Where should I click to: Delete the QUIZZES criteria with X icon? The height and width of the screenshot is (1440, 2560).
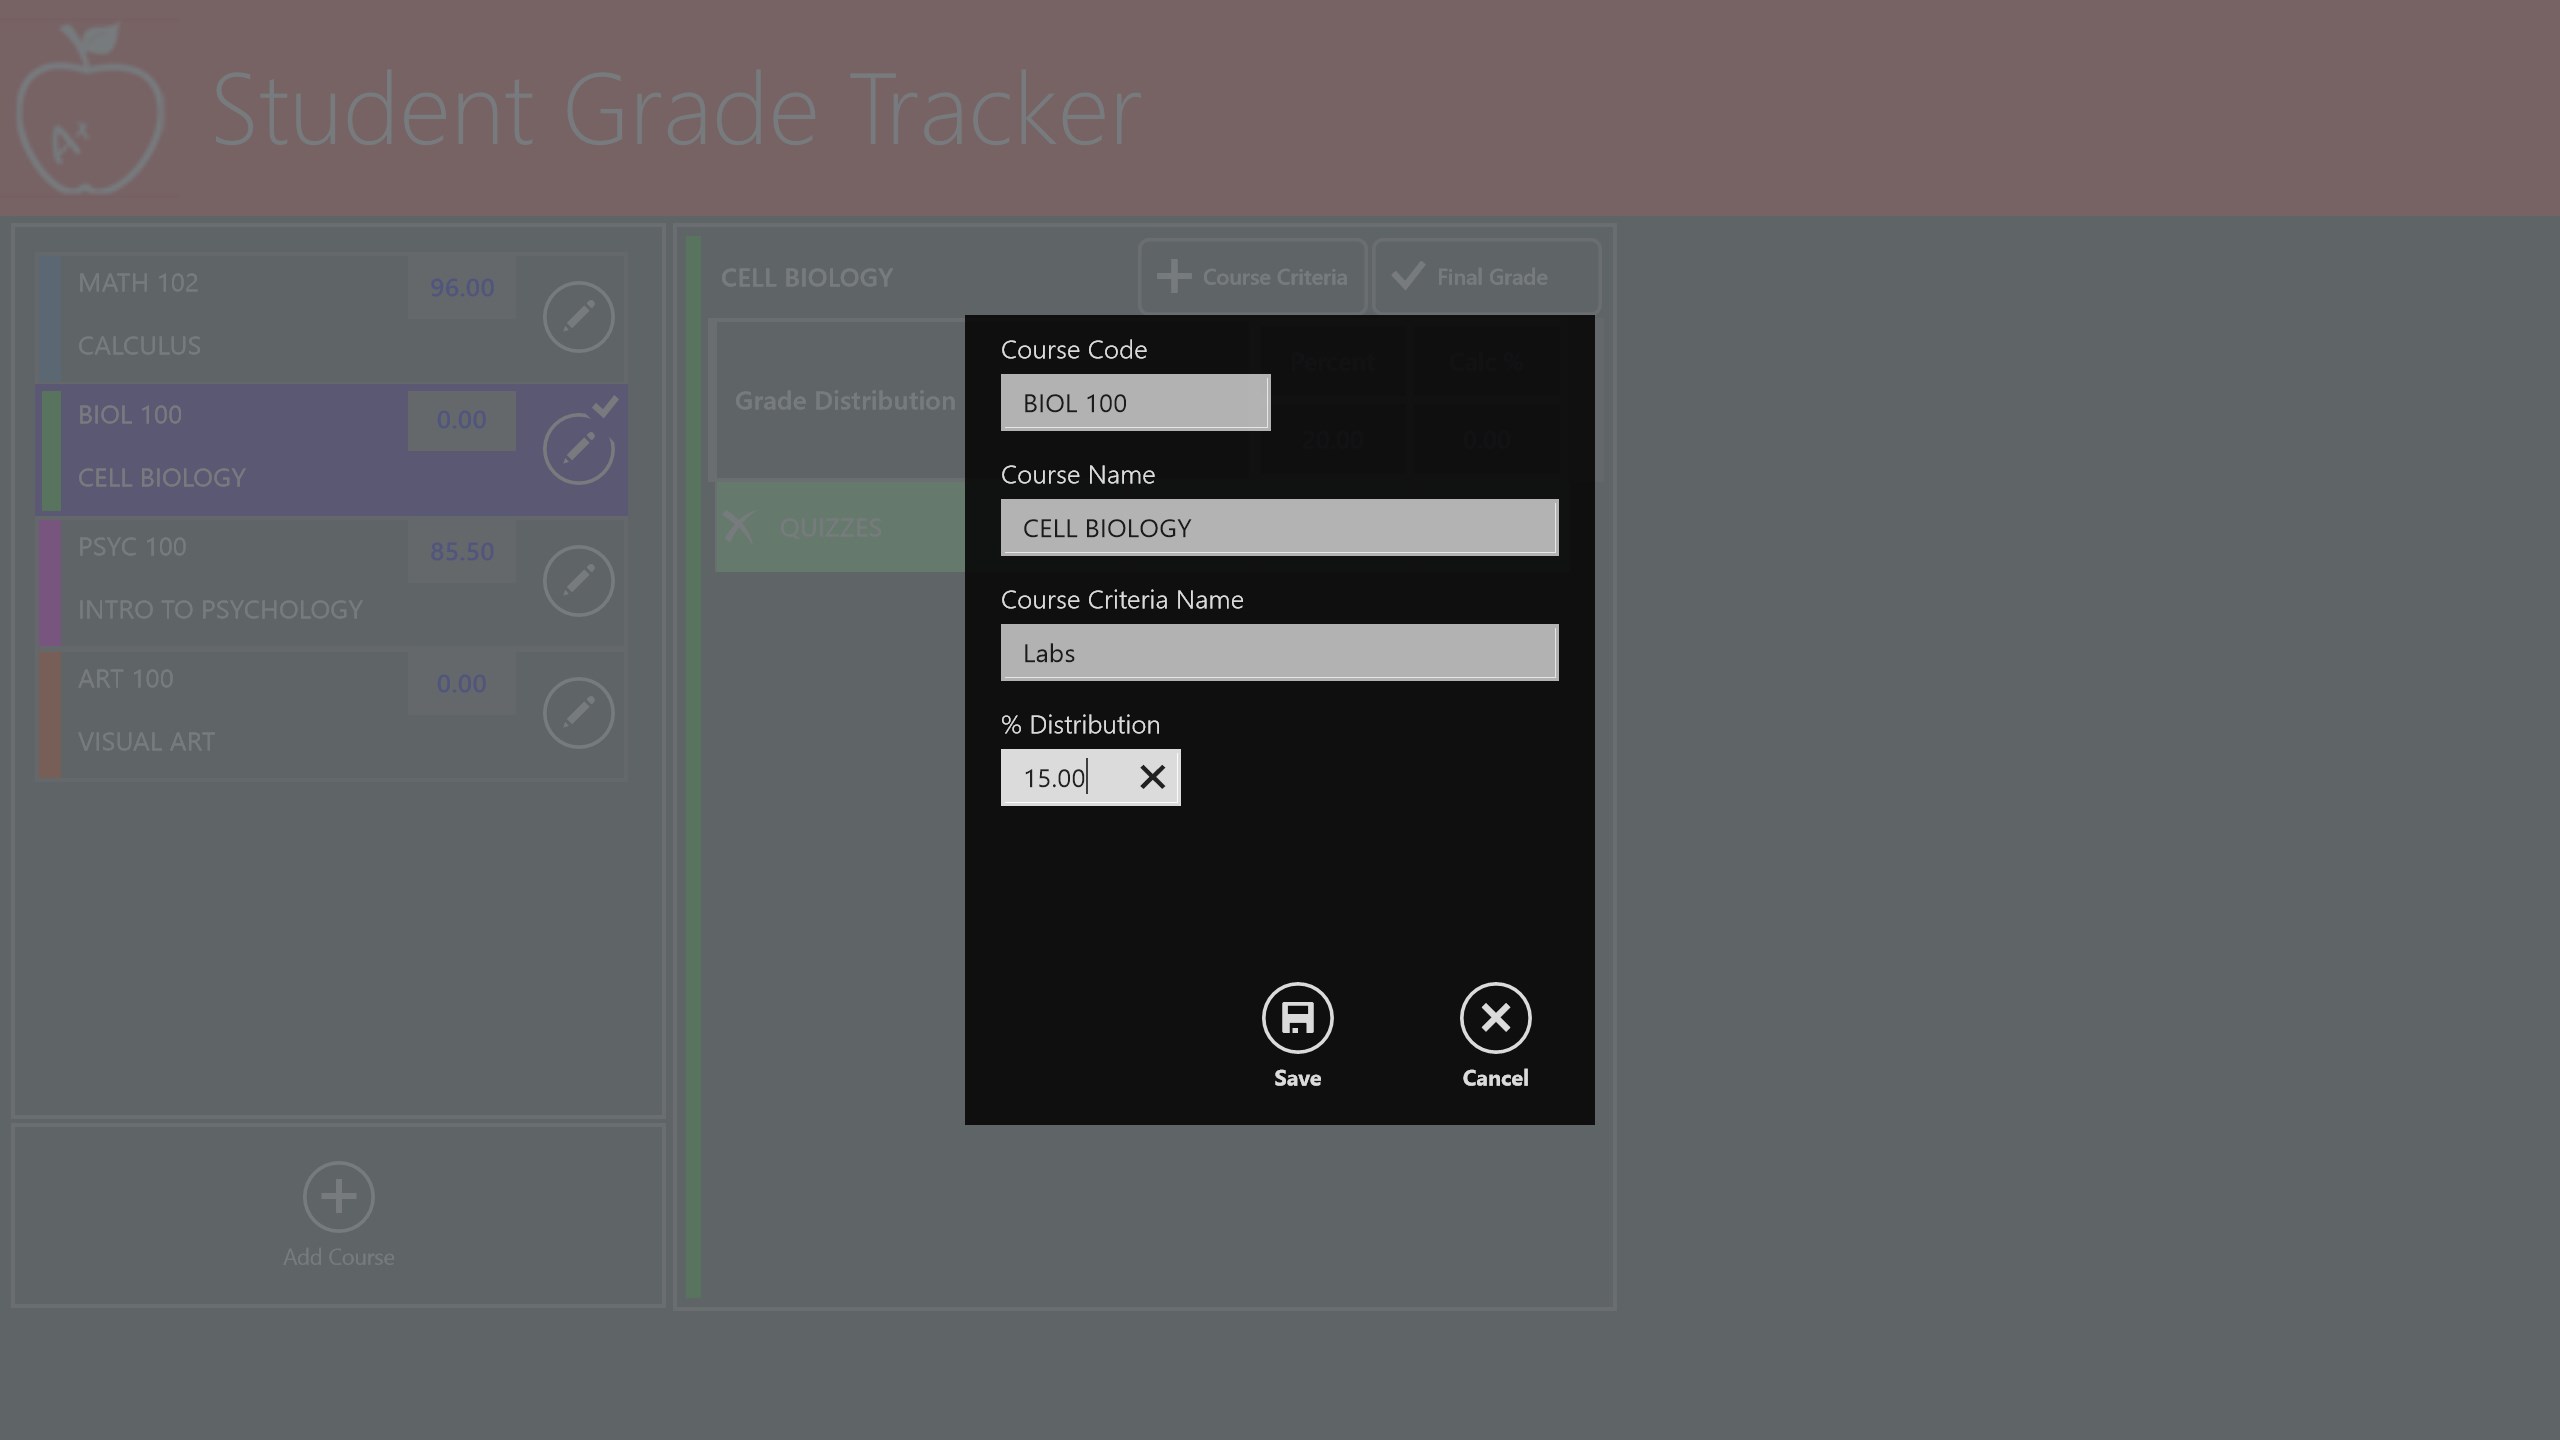point(739,526)
